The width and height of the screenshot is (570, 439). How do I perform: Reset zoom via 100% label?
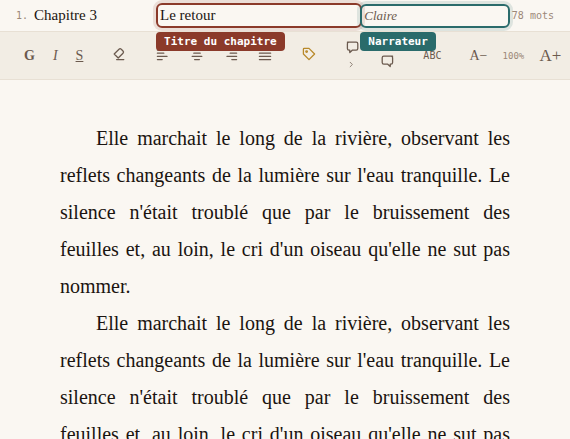[513, 56]
